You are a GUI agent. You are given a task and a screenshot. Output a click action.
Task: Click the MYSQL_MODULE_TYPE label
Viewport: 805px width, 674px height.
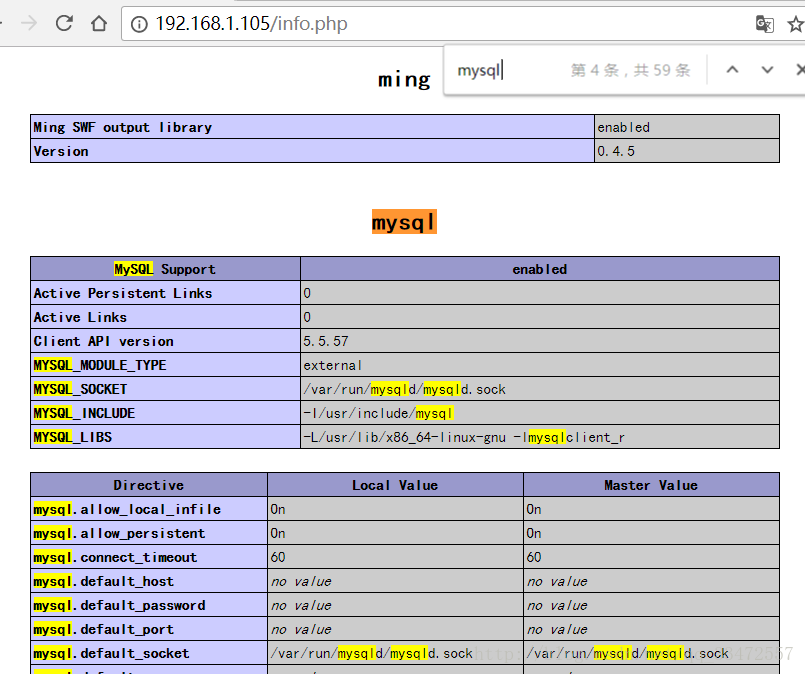[x=100, y=365]
